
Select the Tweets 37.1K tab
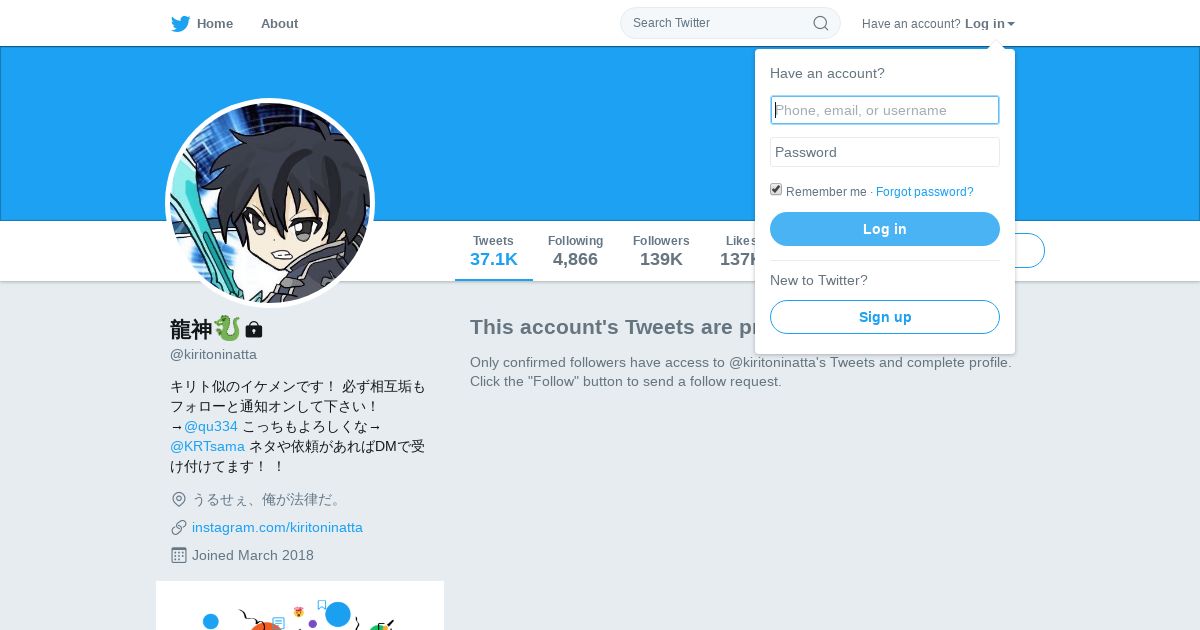[x=494, y=251]
